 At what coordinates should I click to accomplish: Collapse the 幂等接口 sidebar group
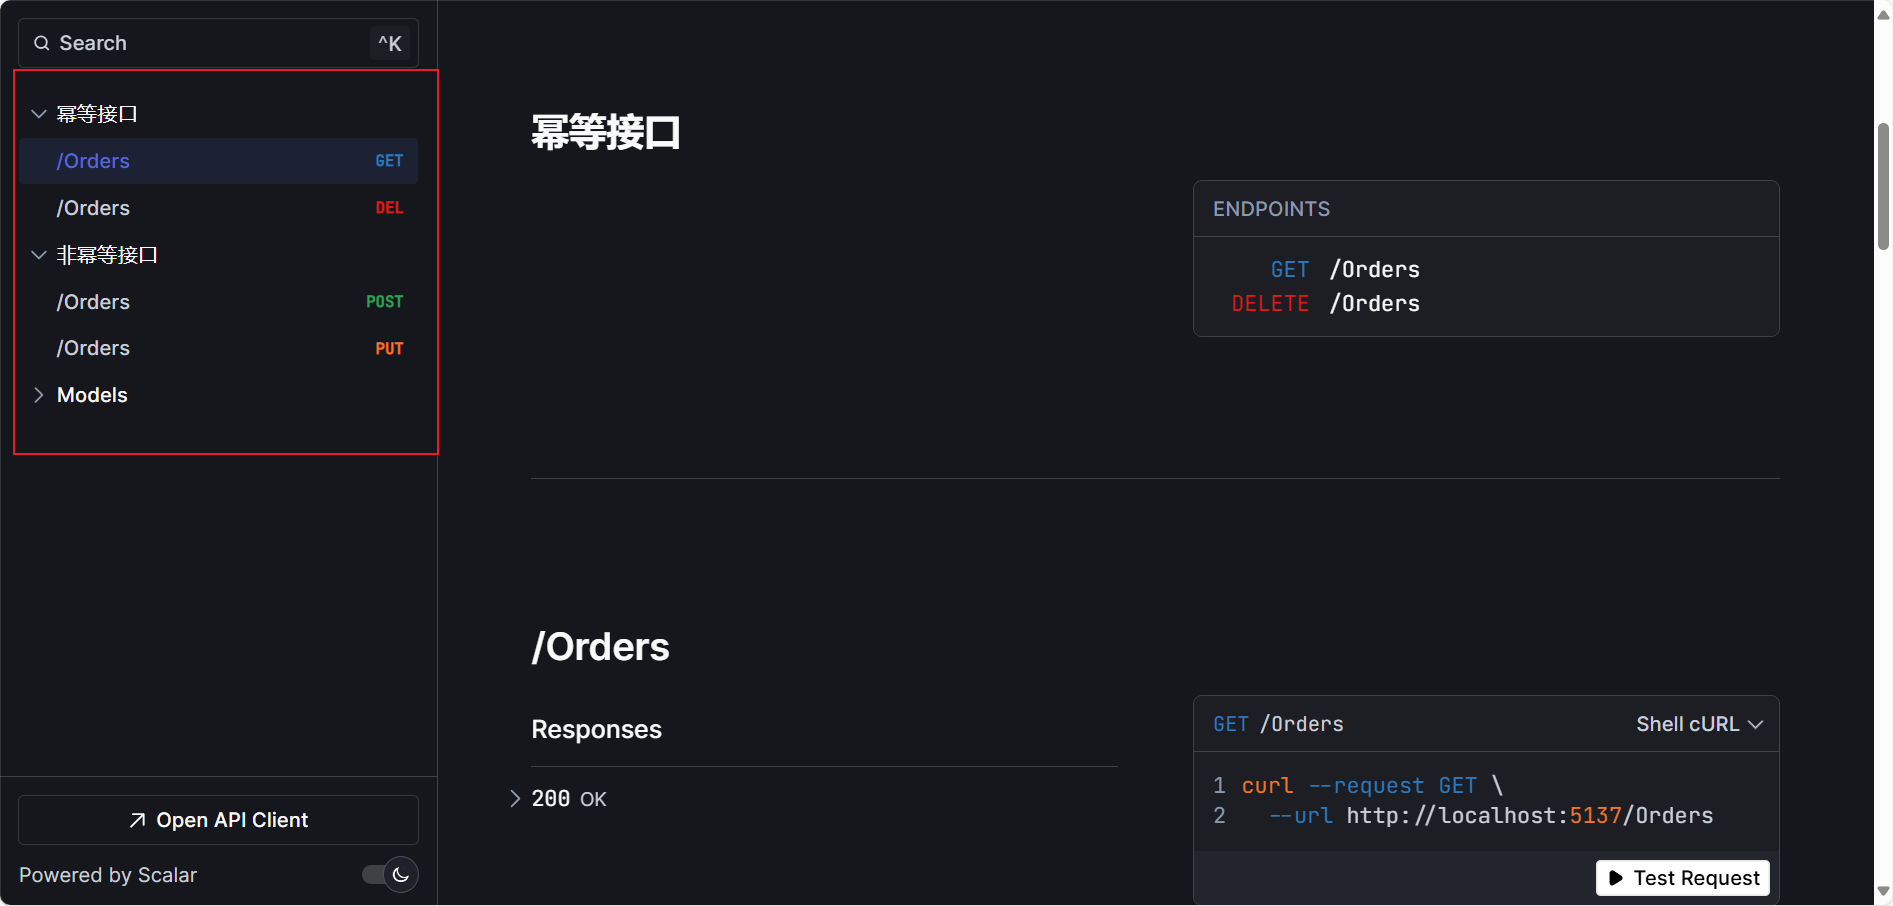click(39, 114)
